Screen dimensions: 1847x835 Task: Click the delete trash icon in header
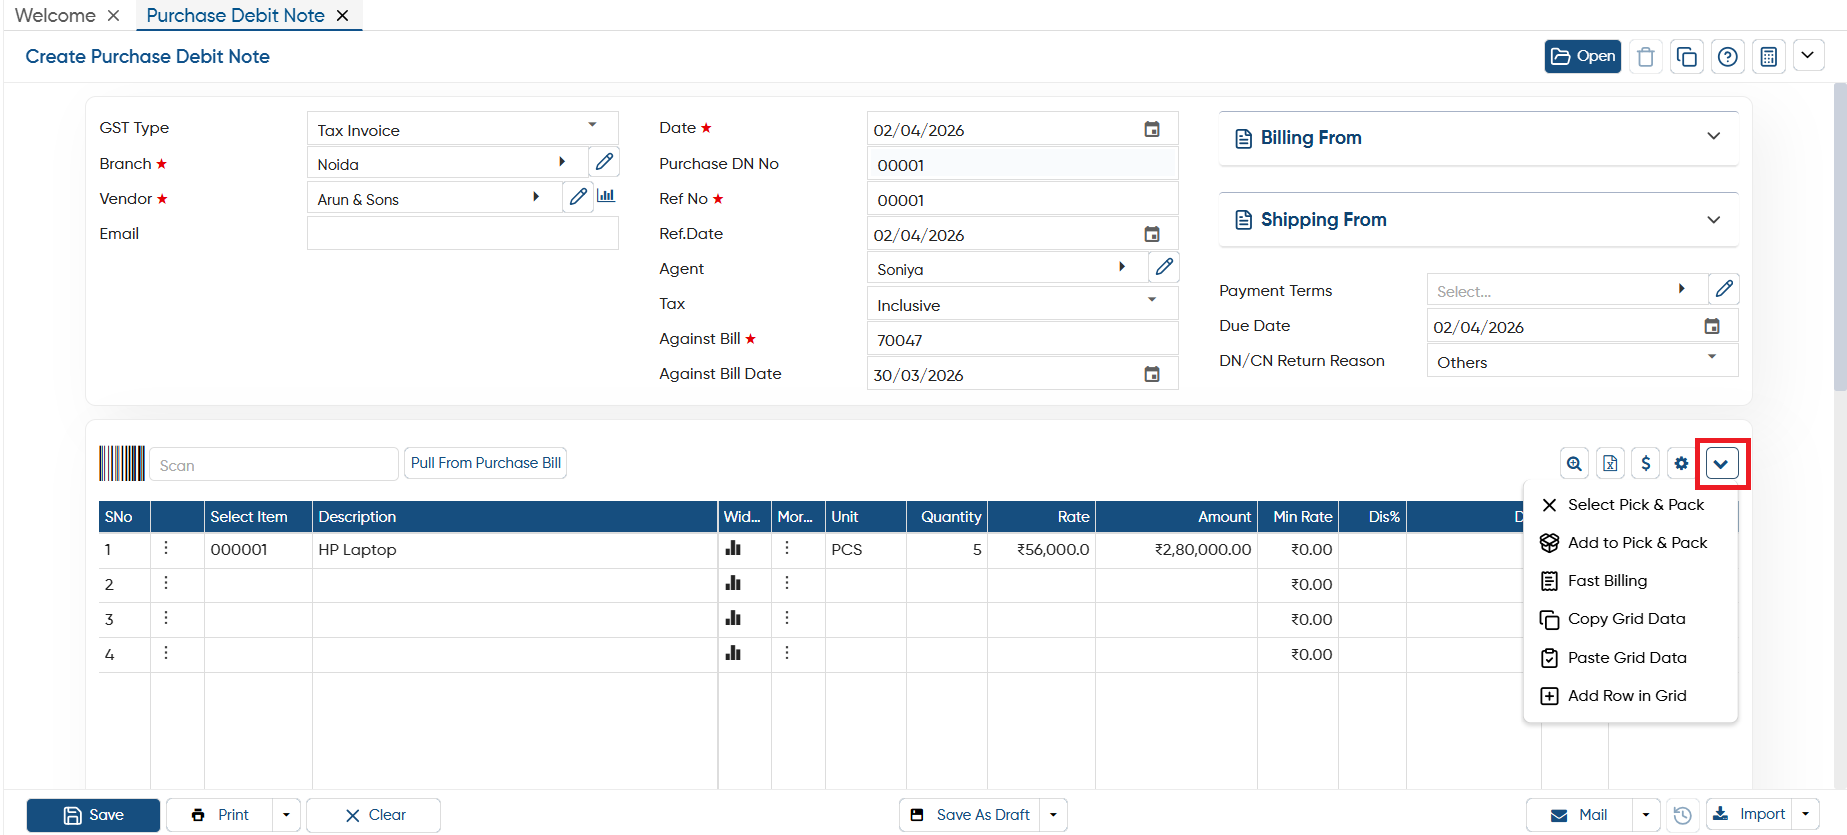pyautogui.click(x=1645, y=57)
